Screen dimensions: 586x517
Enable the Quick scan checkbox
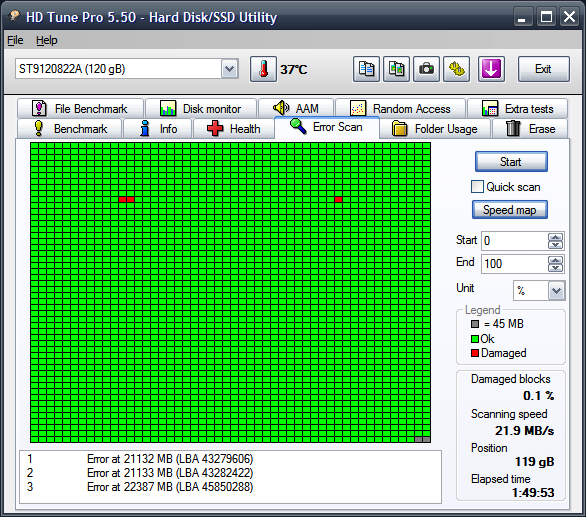(477, 187)
